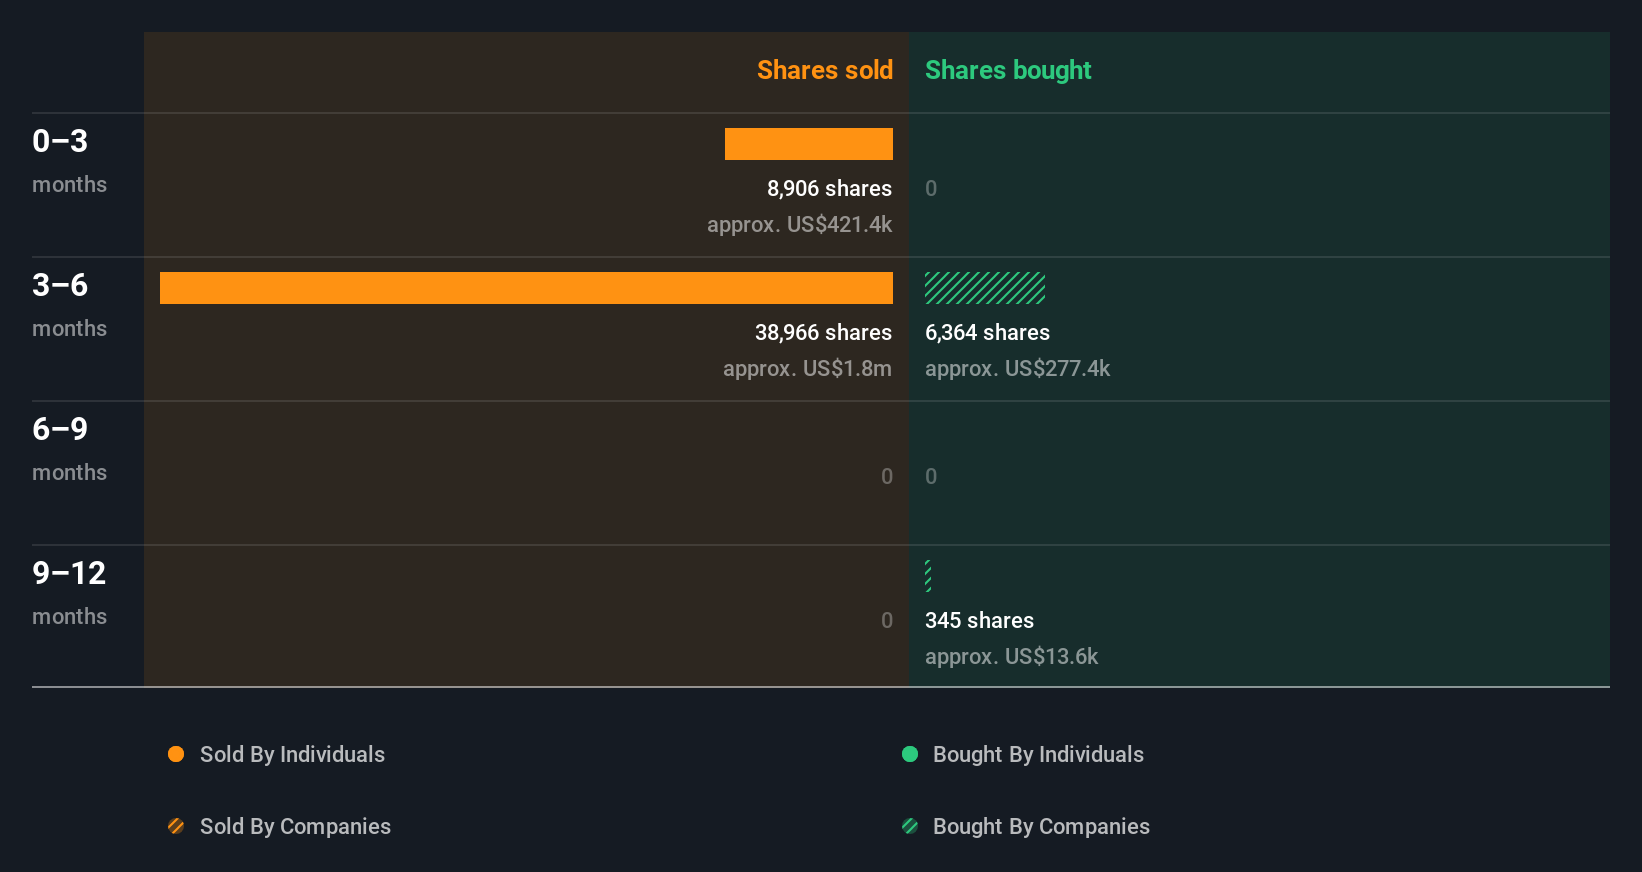Click the 9–12 months row label
Screen dimensions: 1642x872
click(69, 594)
